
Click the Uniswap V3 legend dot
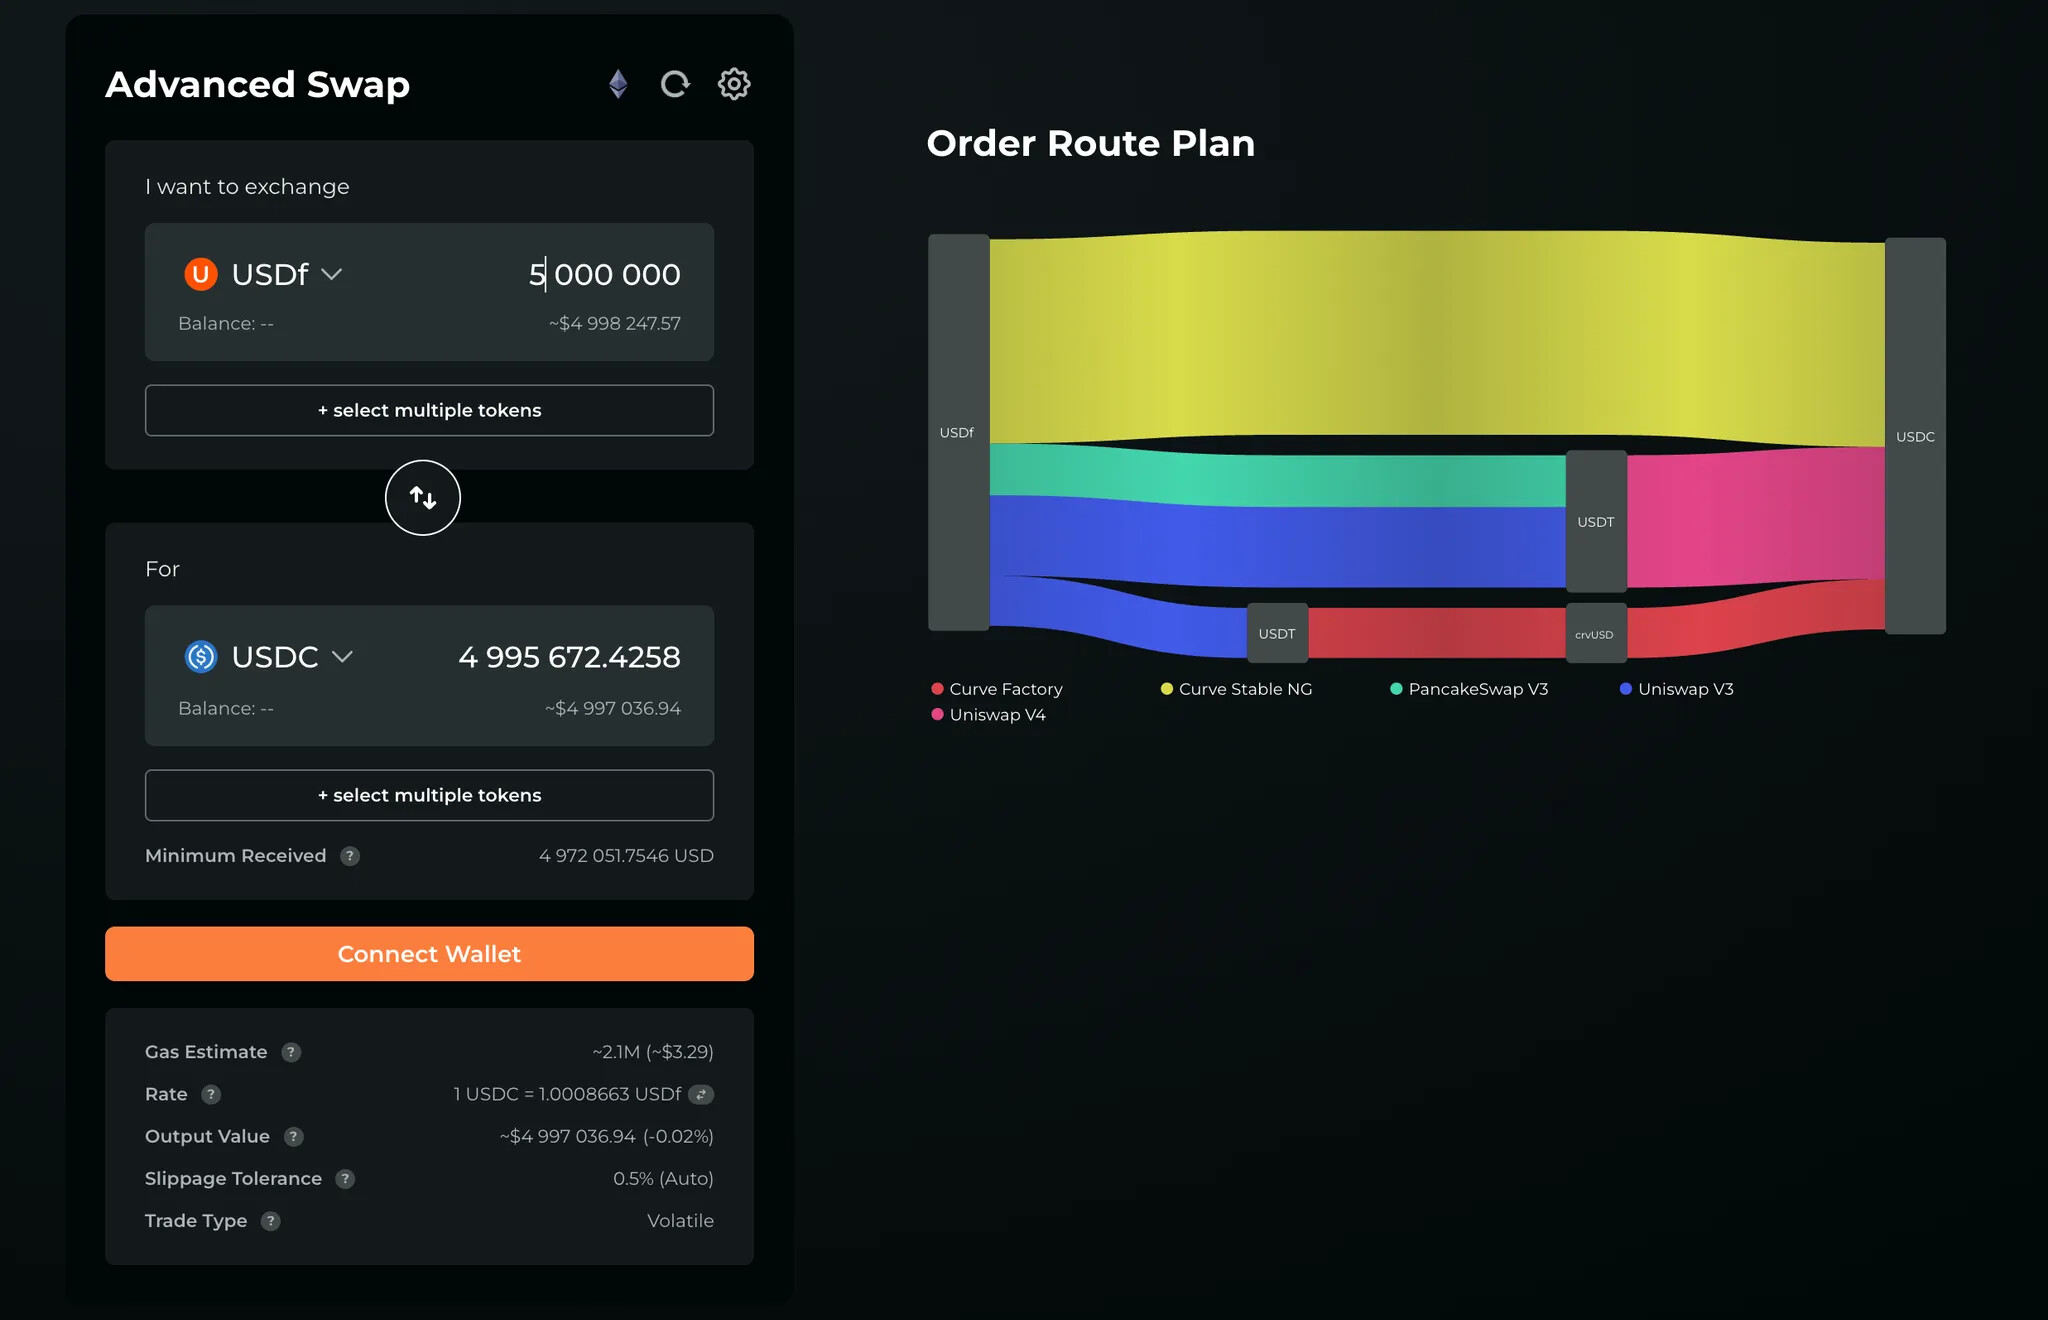coord(1626,689)
